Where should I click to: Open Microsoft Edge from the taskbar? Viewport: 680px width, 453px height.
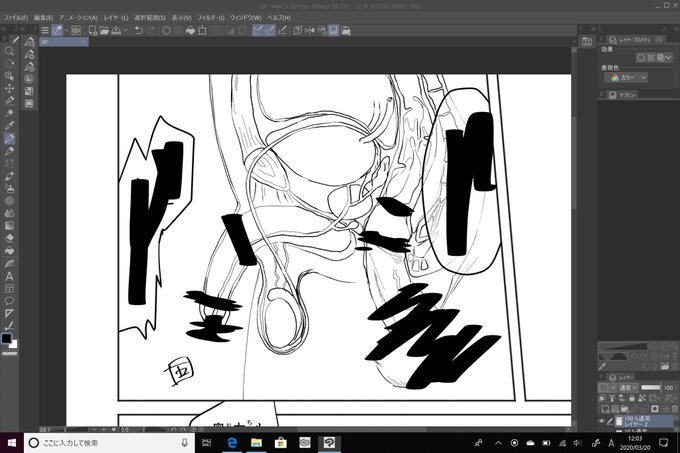(232, 443)
